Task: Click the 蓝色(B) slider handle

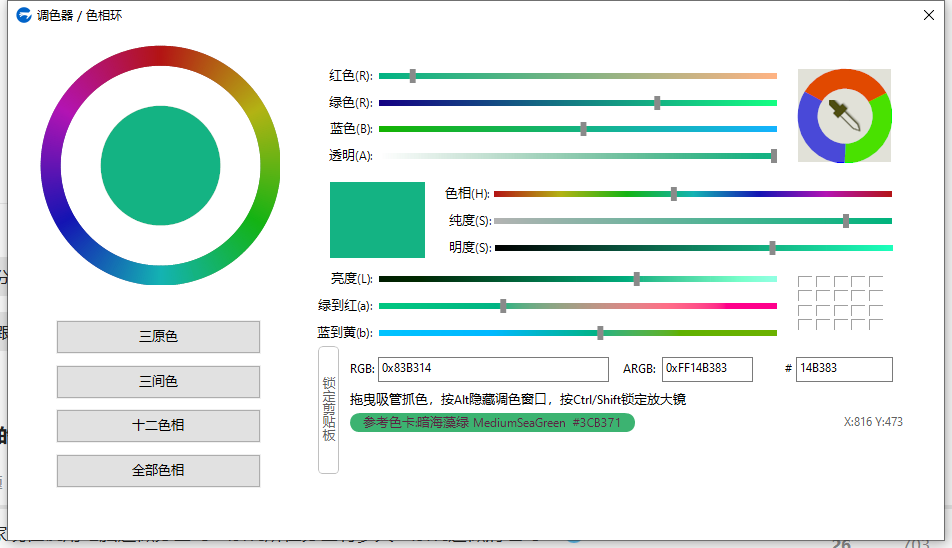Action: pos(583,129)
